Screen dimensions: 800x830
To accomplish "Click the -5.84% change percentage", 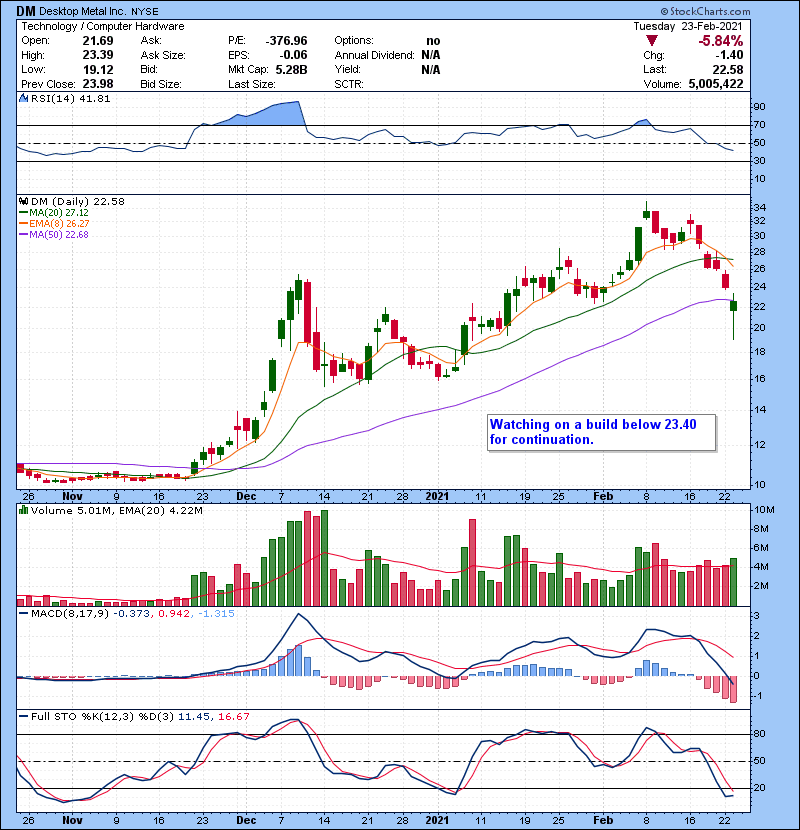I will pos(721,41).
